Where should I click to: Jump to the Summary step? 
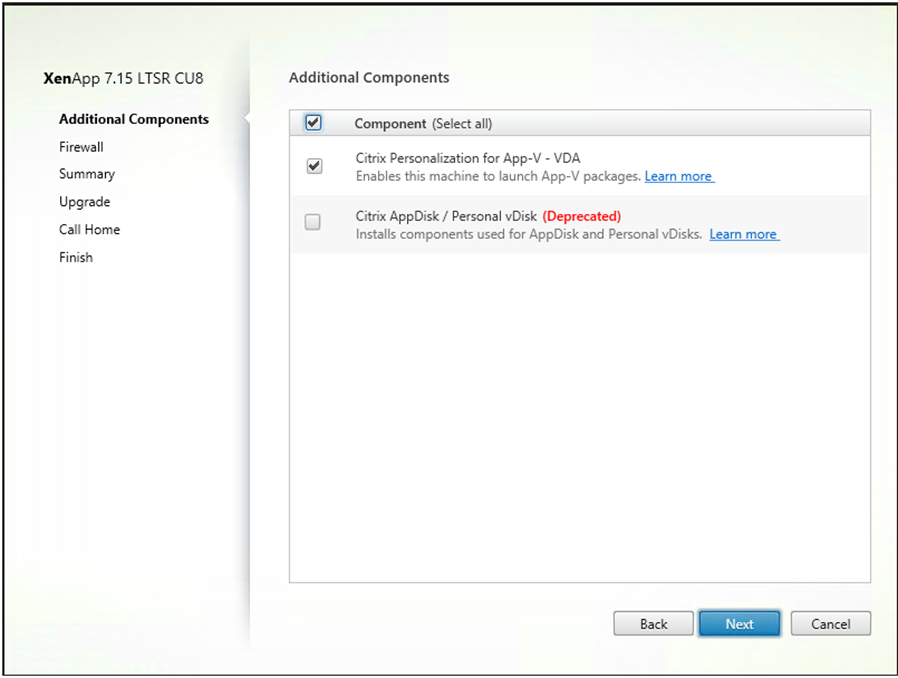coord(87,174)
